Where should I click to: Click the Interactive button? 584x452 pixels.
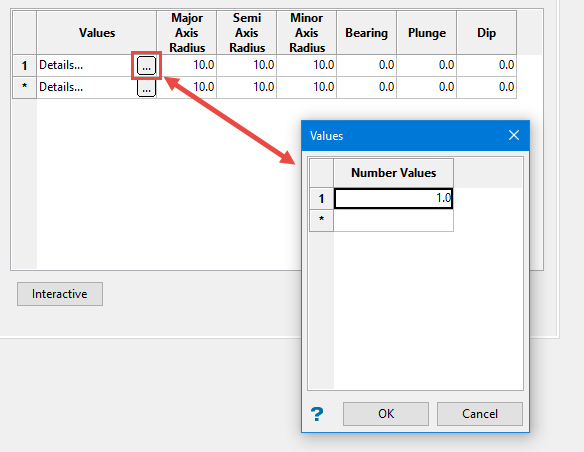tap(60, 294)
